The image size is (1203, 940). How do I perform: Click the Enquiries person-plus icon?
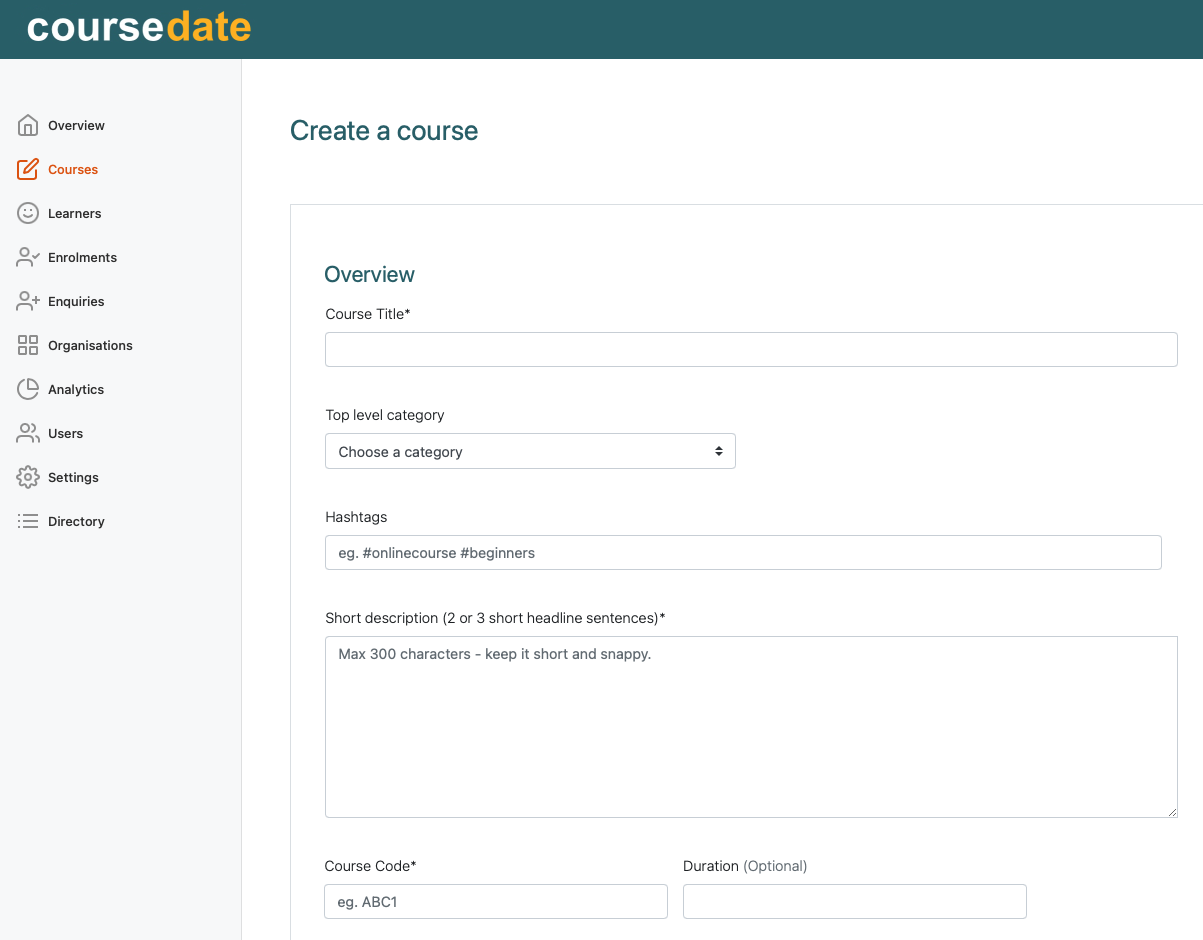(x=28, y=301)
